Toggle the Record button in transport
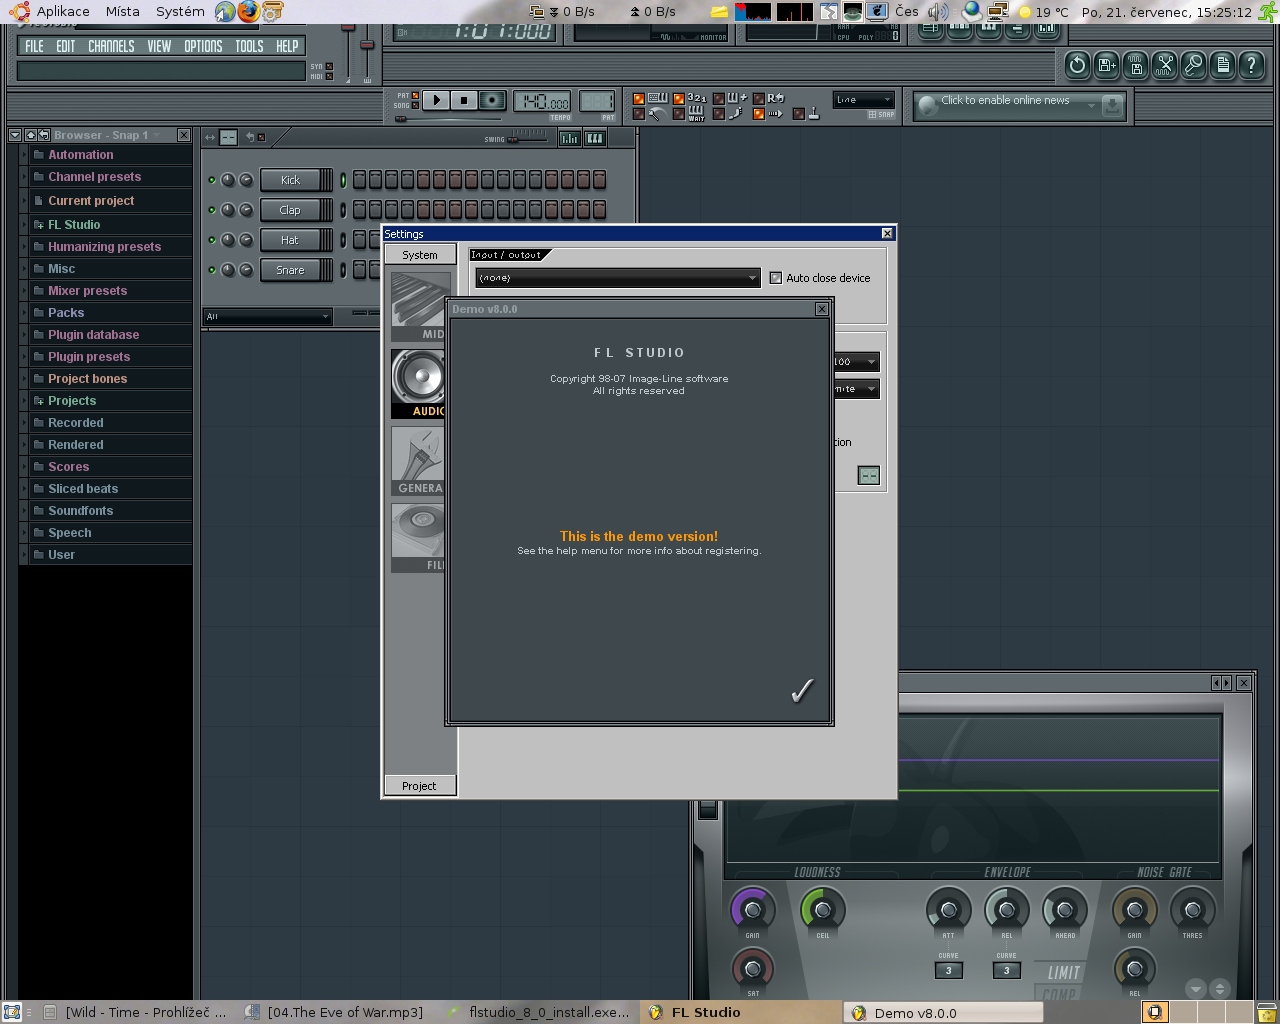The height and width of the screenshot is (1024, 1280). click(x=492, y=100)
